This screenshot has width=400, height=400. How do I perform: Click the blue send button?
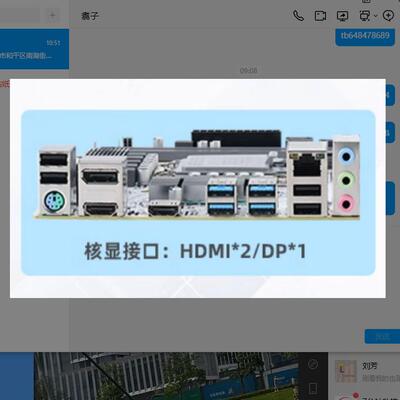point(382,337)
